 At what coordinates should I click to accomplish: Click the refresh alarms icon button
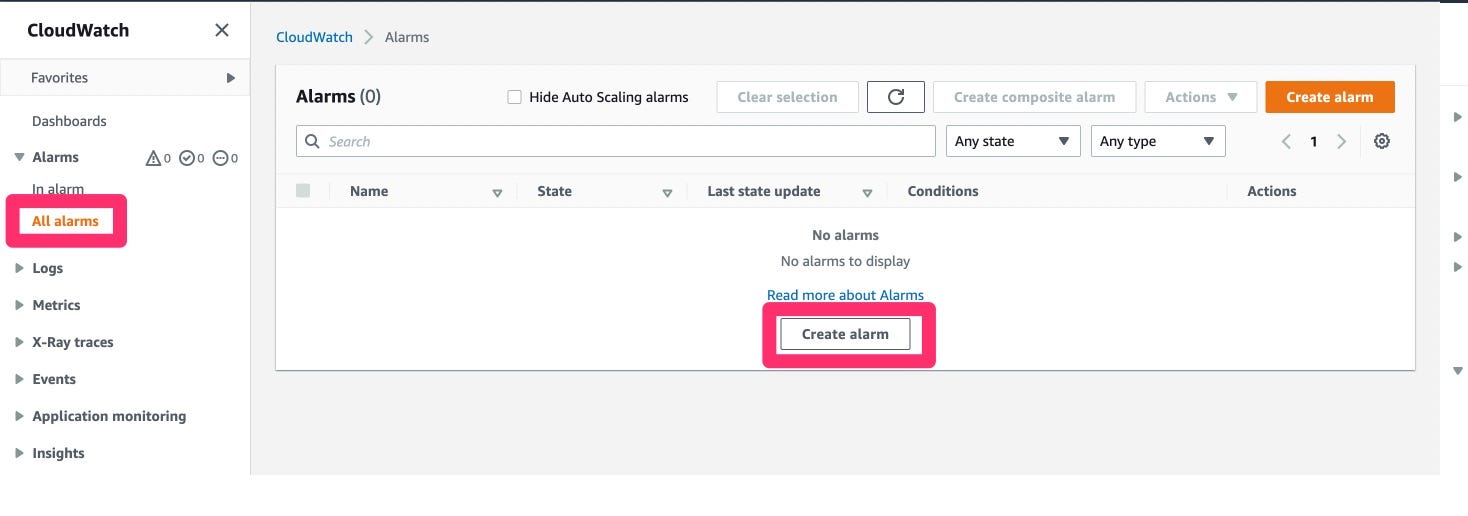pyautogui.click(x=896, y=97)
